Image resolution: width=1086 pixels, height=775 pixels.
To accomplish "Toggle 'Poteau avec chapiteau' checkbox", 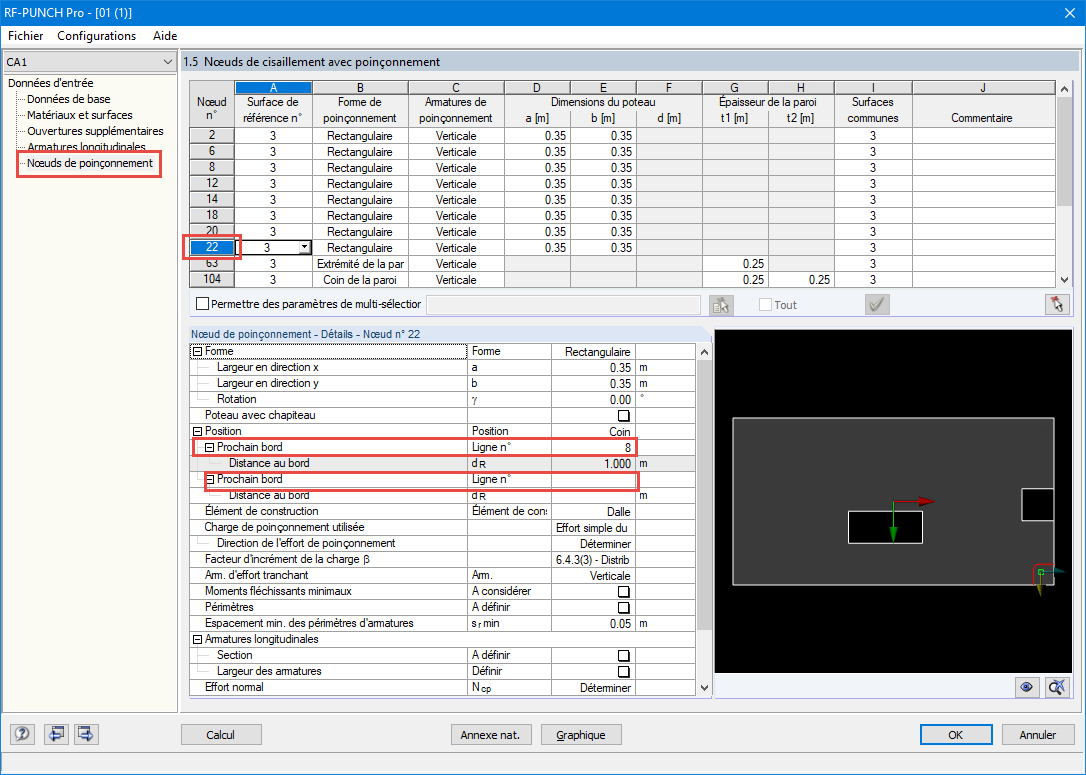I will point(623,416).
